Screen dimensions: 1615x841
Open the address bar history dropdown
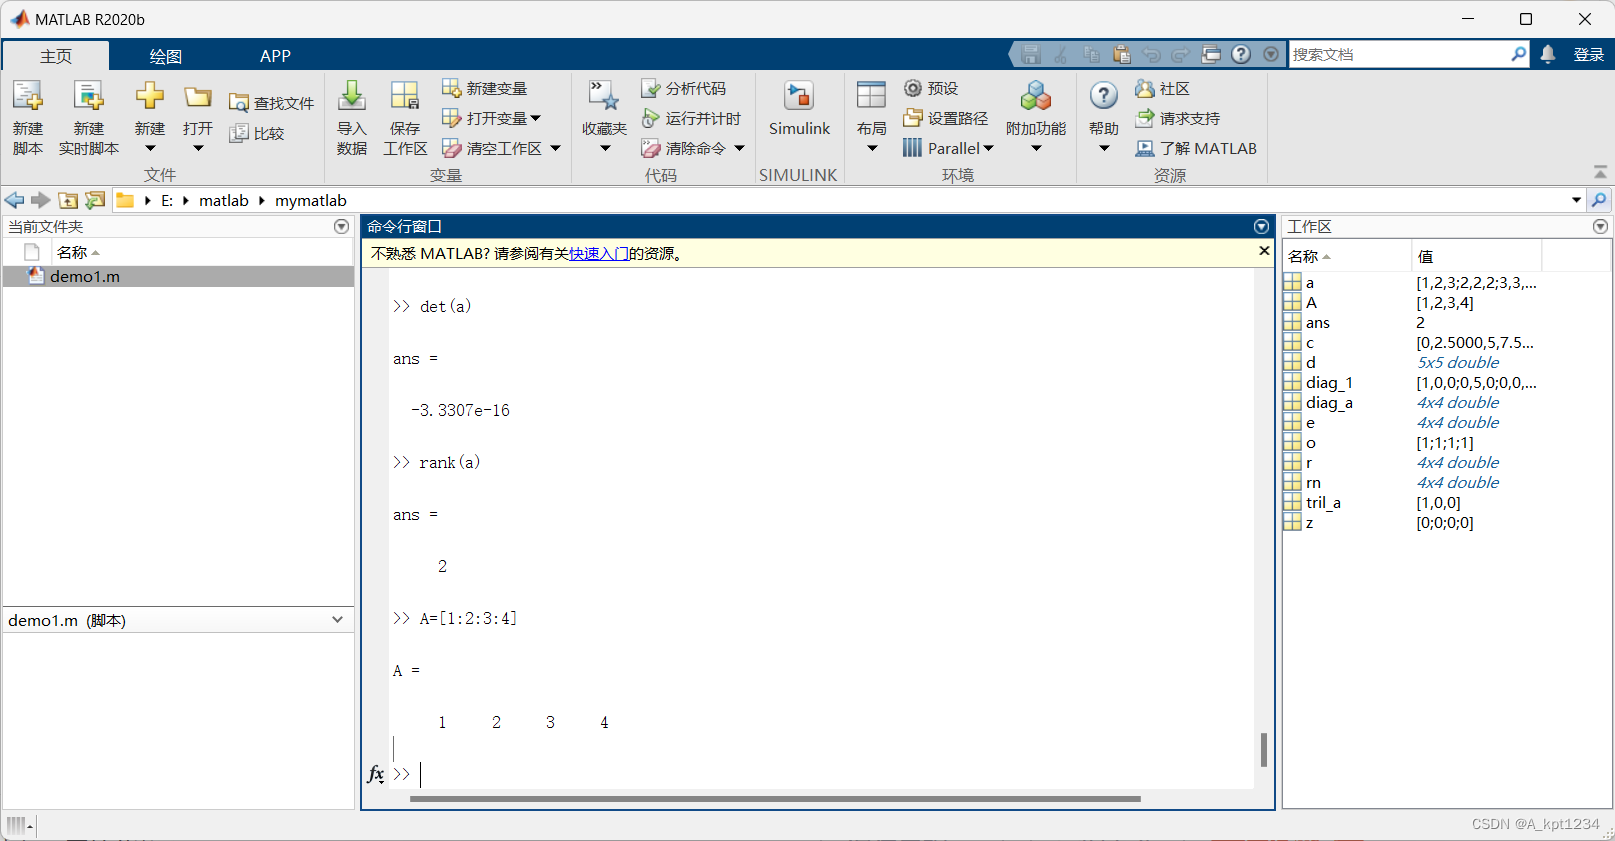(x=1577, y=200)
